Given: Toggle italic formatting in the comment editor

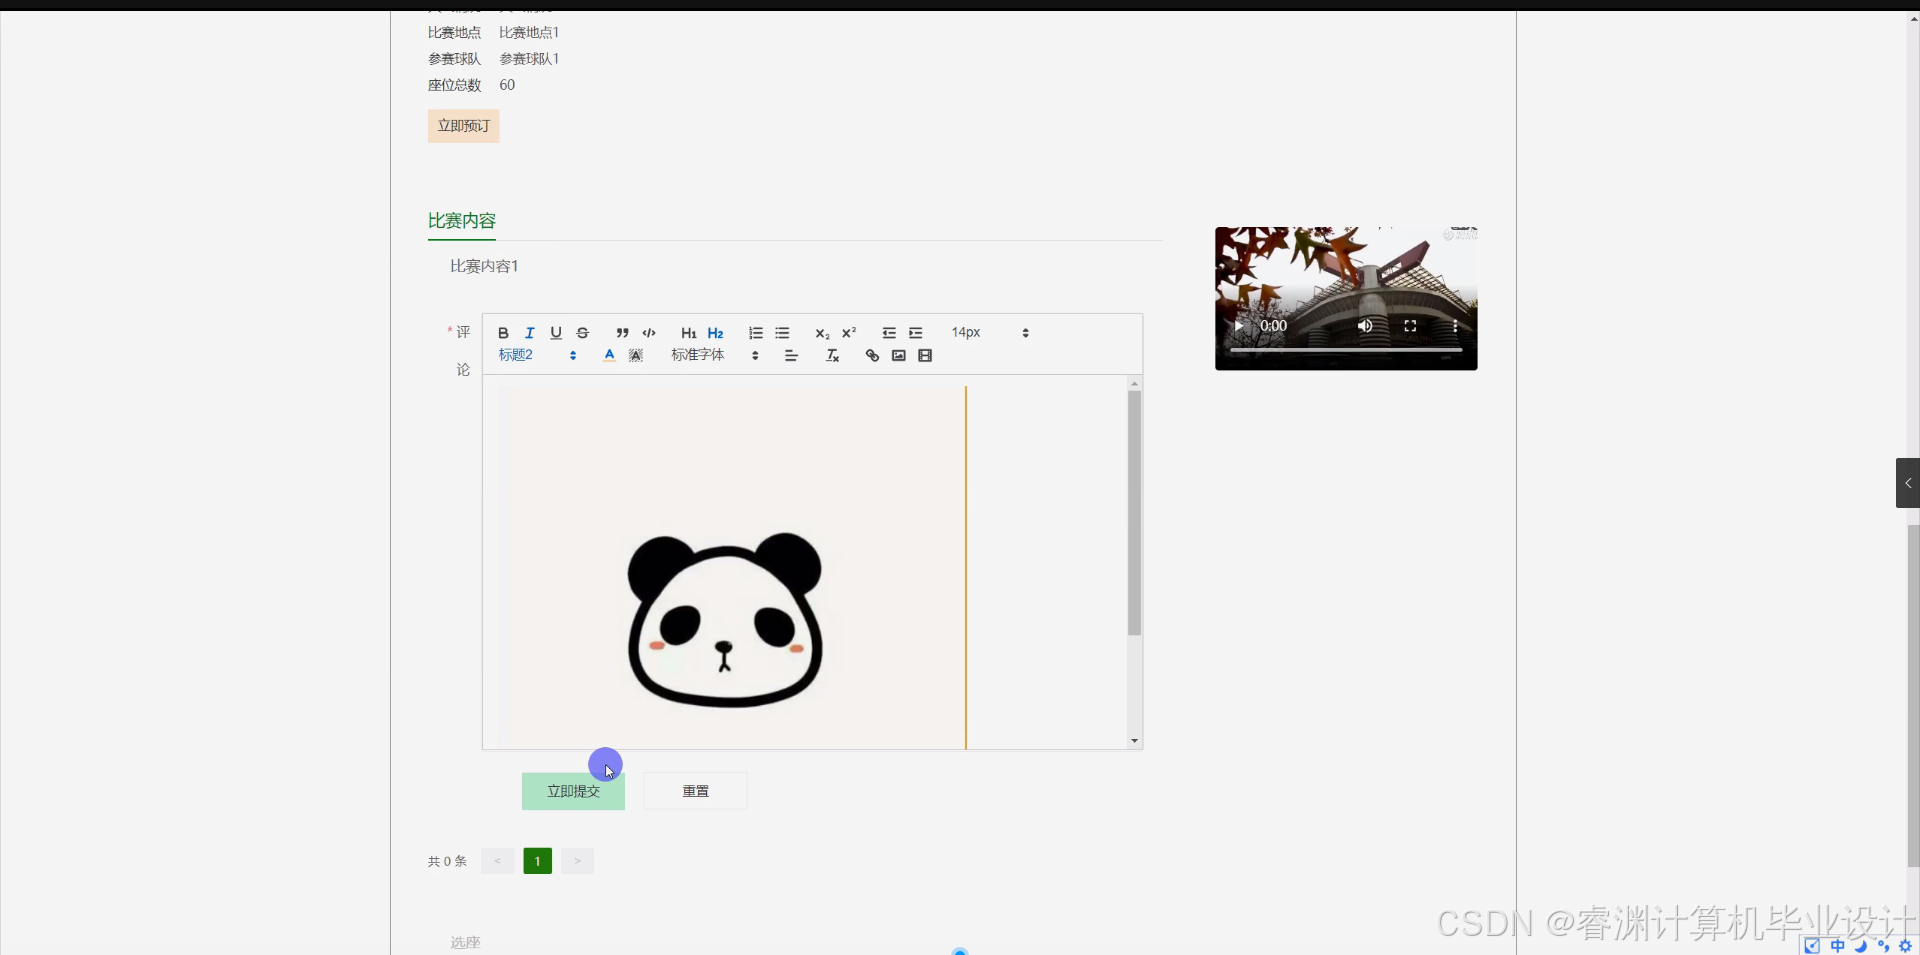Looking at the screenshot, I should point(530,333).
